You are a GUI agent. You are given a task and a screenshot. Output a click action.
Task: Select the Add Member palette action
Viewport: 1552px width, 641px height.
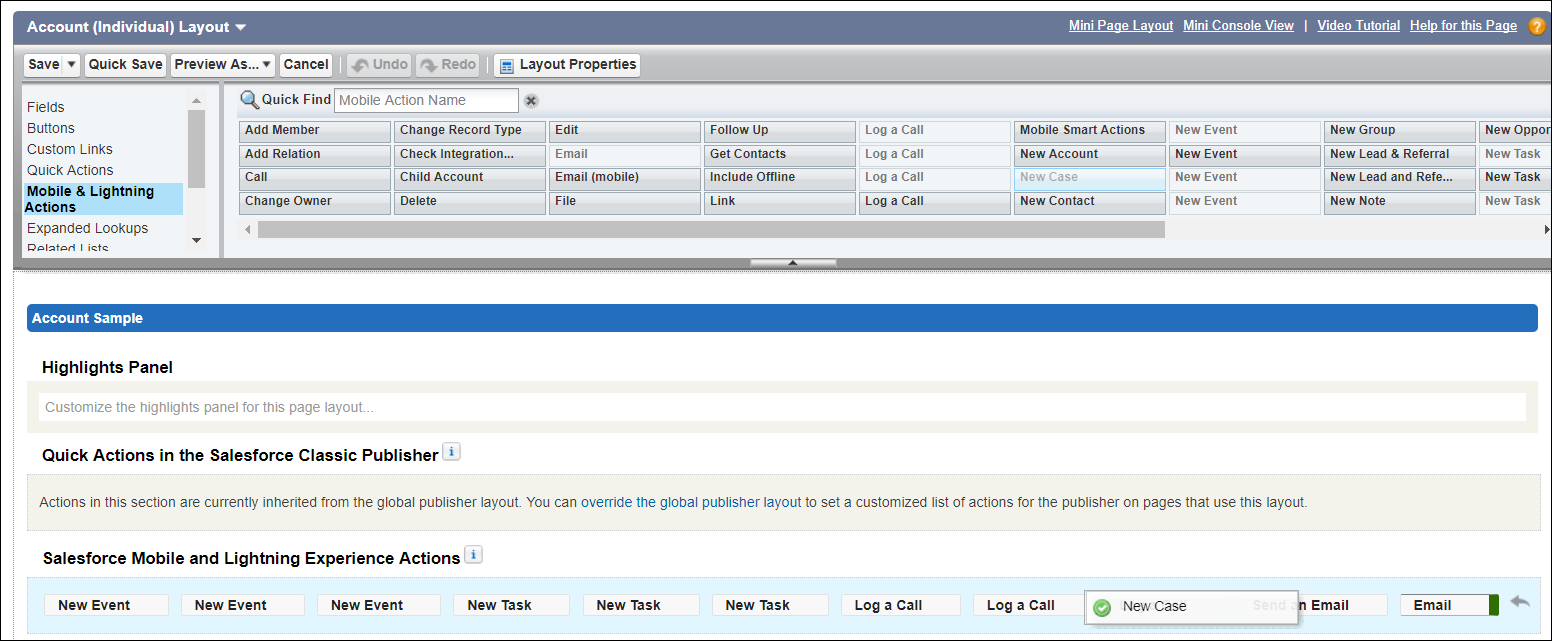tap(315, 131)
